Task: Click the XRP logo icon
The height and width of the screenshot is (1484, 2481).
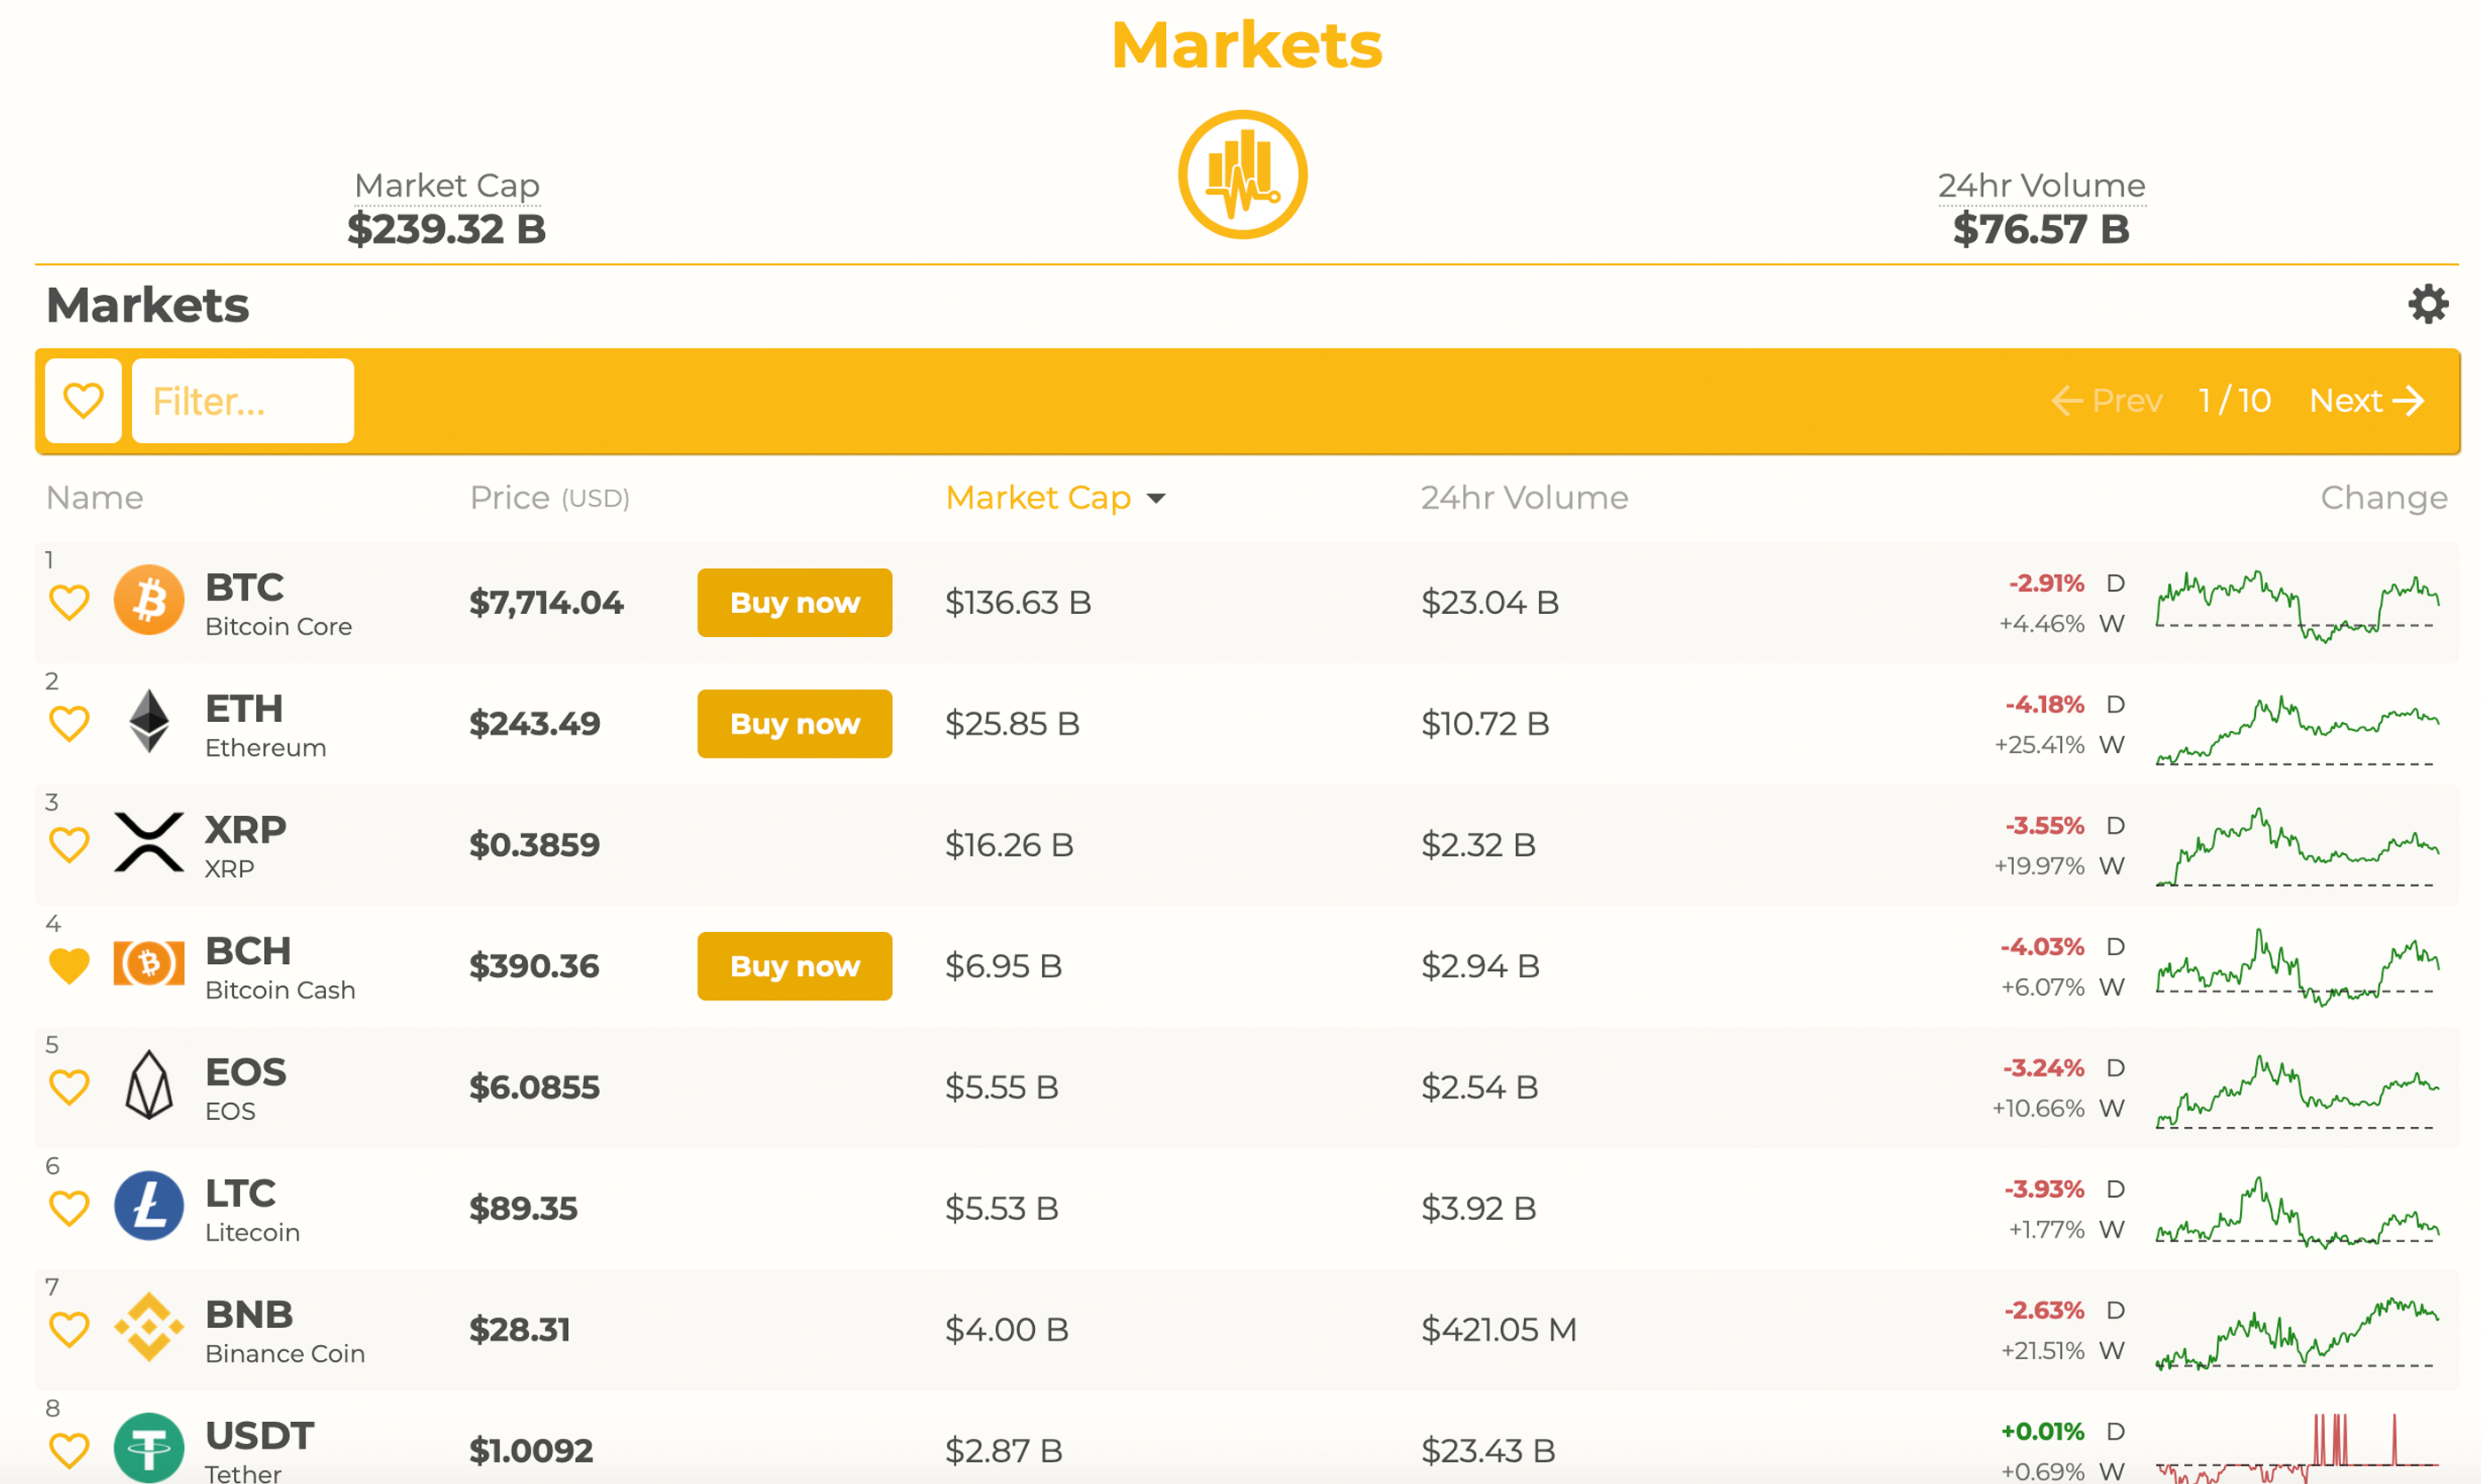Action: pyautogui.click(x=149, y=842)
